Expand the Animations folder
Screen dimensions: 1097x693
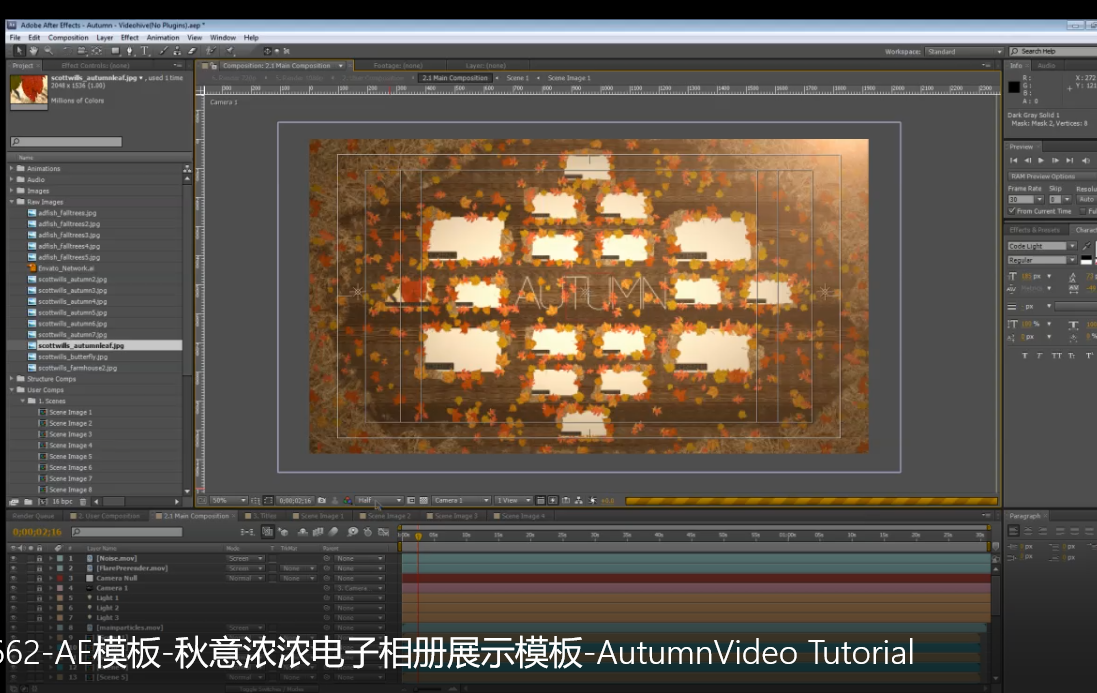tap(12, 169)
